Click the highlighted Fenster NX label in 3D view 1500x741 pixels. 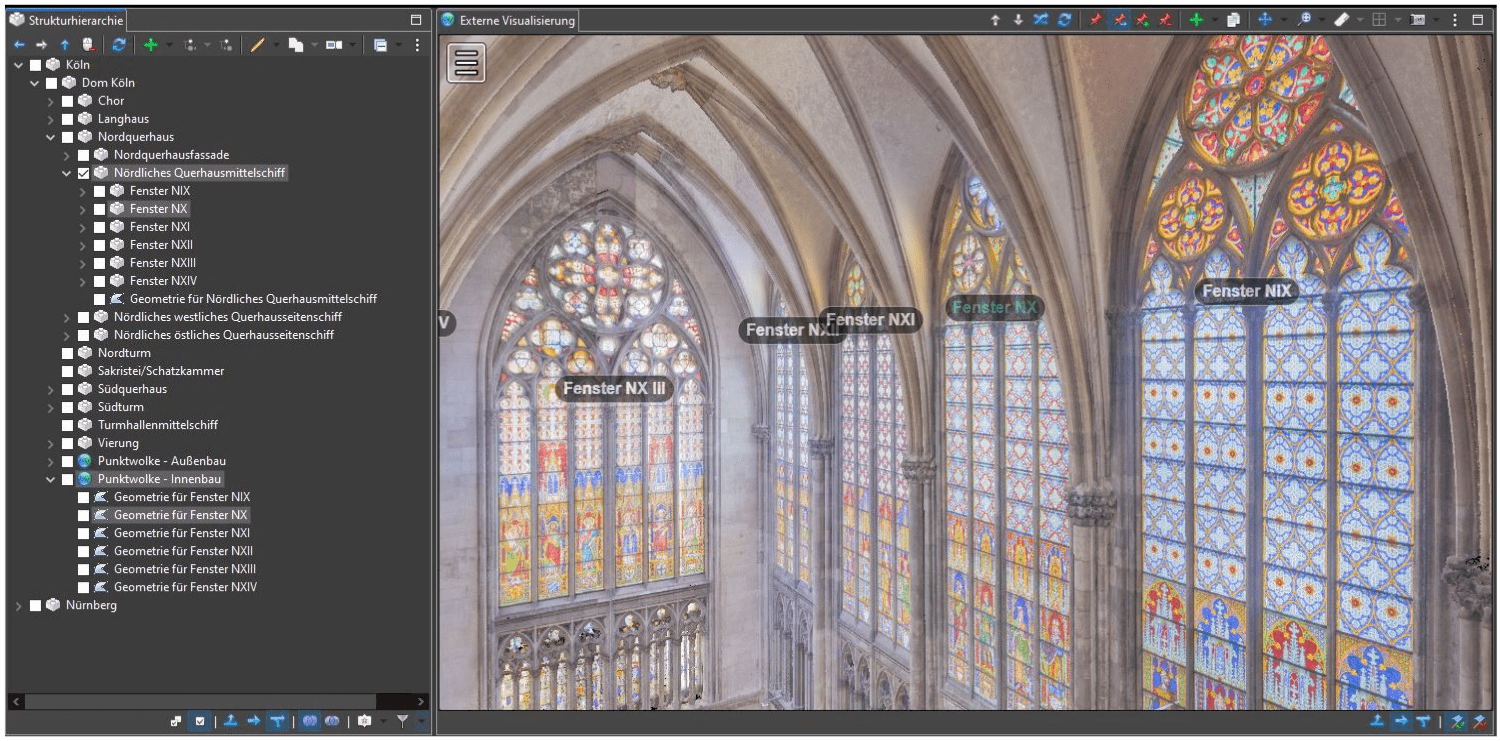point(995,307)
